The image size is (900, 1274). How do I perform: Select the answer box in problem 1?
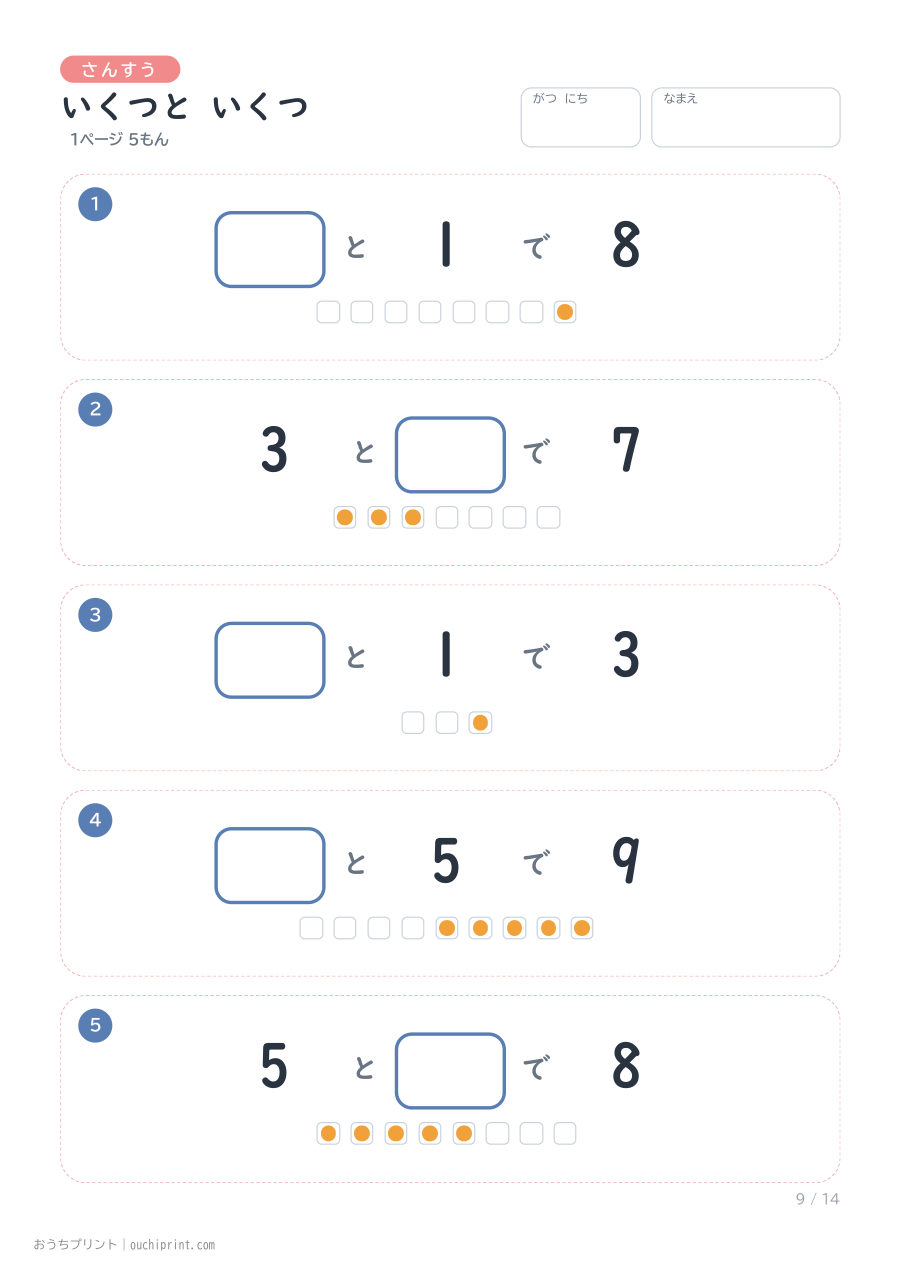tap(270, 249)
